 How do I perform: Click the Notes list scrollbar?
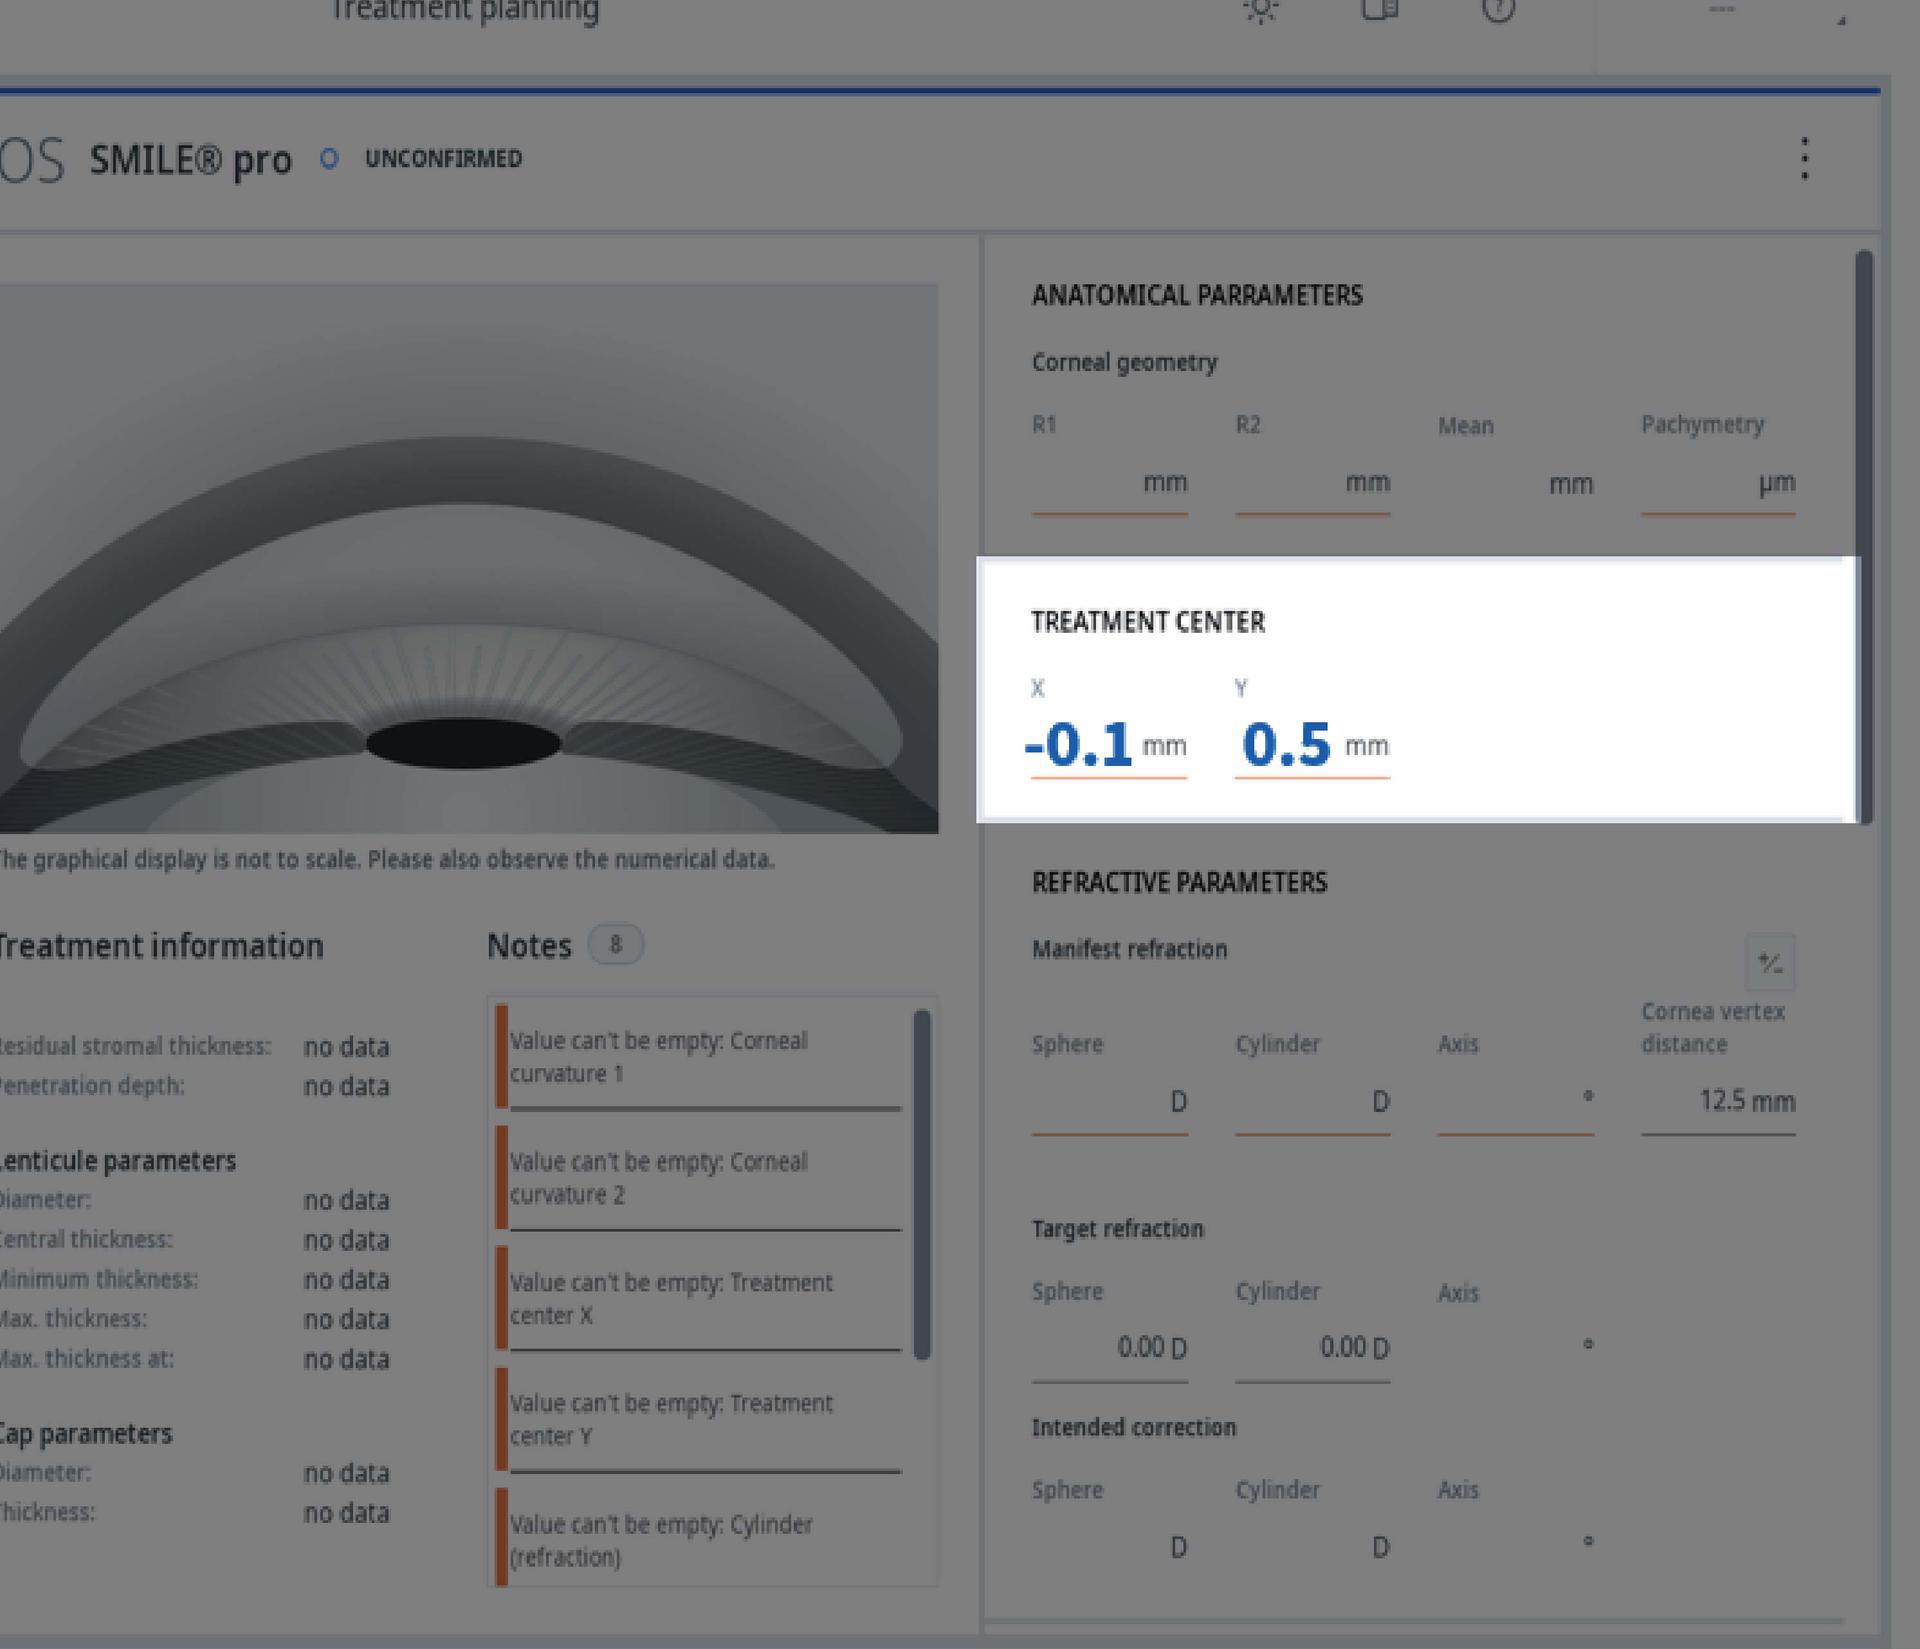pyautogui.click(x=922, y=1184)
